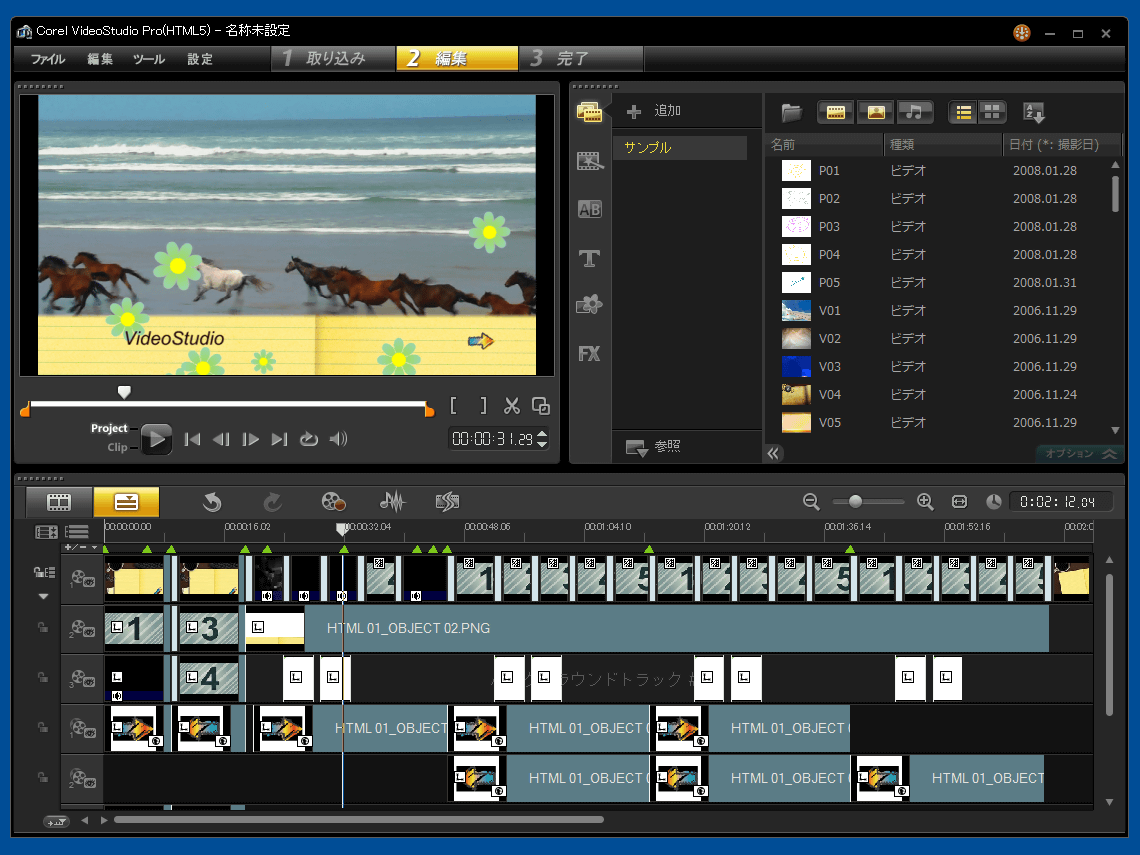Select Project preview mode
1140x855 pixels.
(109, 428)
